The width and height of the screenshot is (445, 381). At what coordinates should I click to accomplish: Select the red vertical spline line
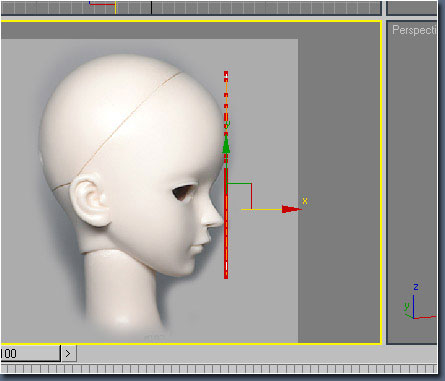pyautogui.click(x=226, y=175)
